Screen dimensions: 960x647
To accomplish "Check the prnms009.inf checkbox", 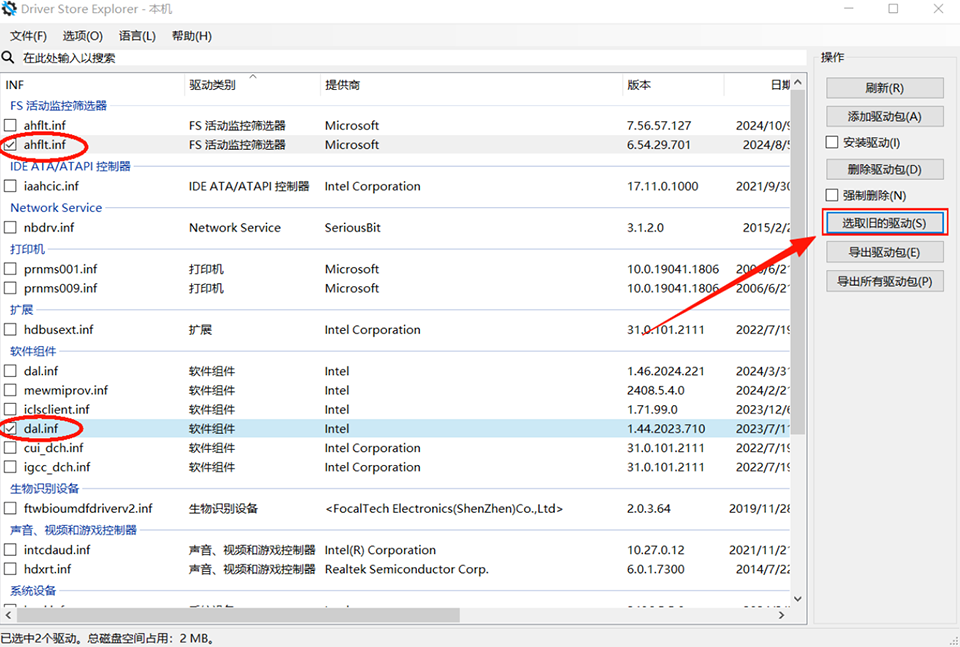I will point(10,288).
